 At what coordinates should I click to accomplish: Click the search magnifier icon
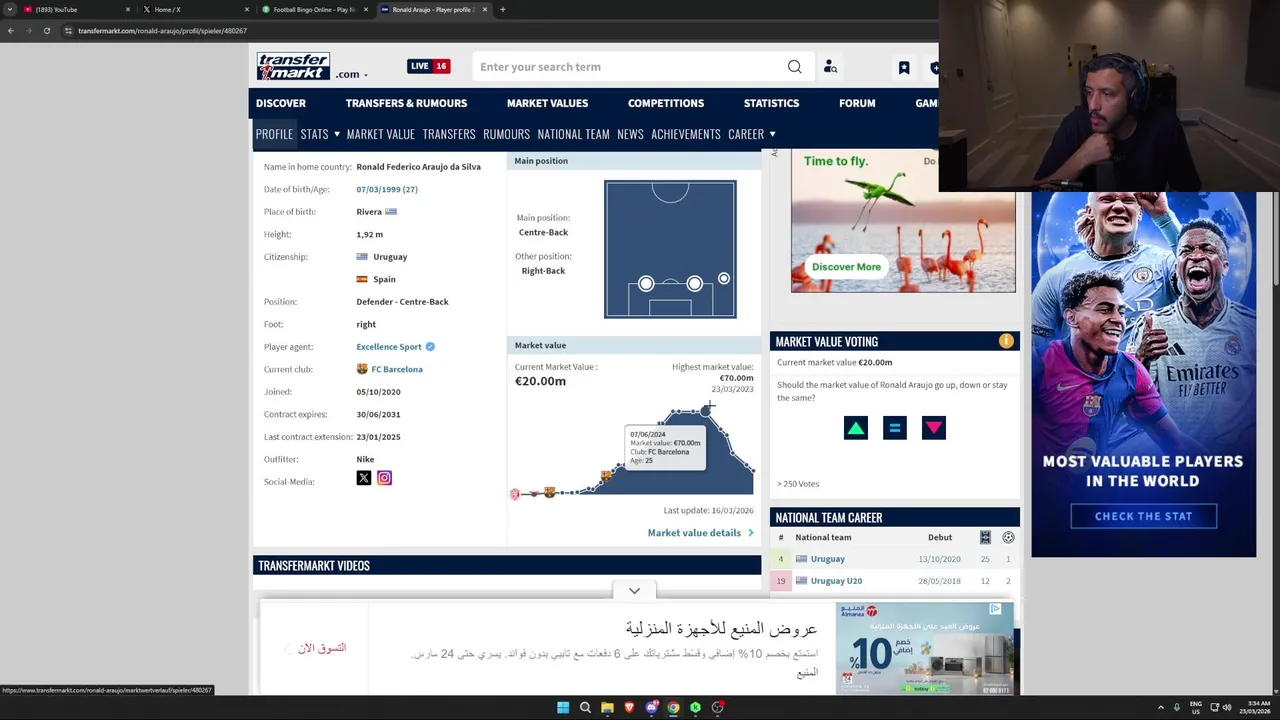point(794,67)
